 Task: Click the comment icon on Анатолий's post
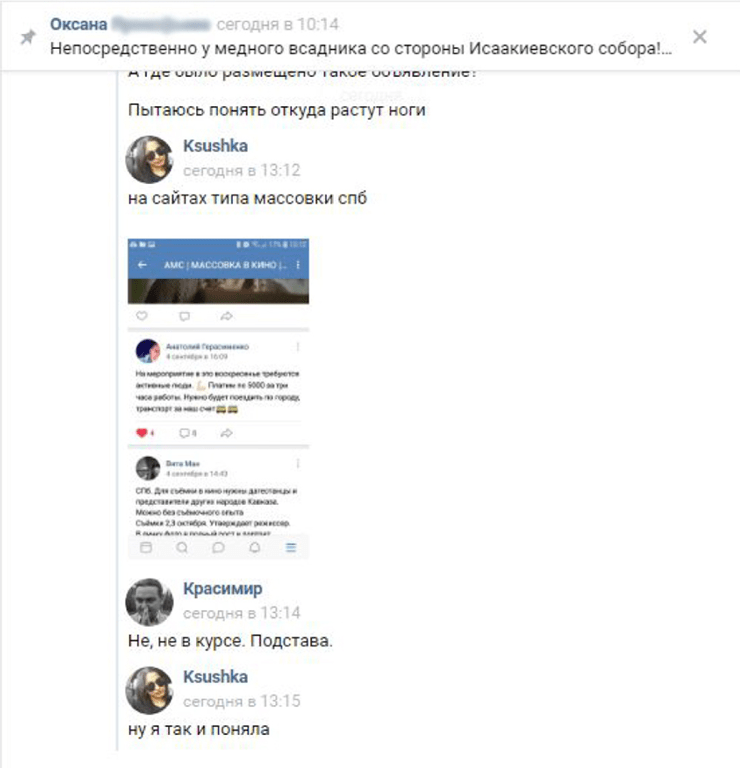point(184,433)
